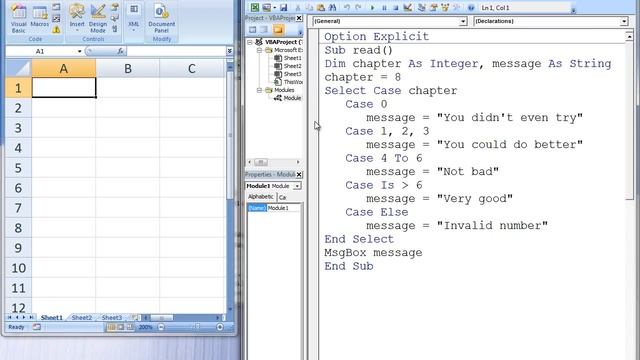Click the Cut scissors icon in VBA toolbar
This screenshot has width=640, height=360.
(x=298, y=7)
